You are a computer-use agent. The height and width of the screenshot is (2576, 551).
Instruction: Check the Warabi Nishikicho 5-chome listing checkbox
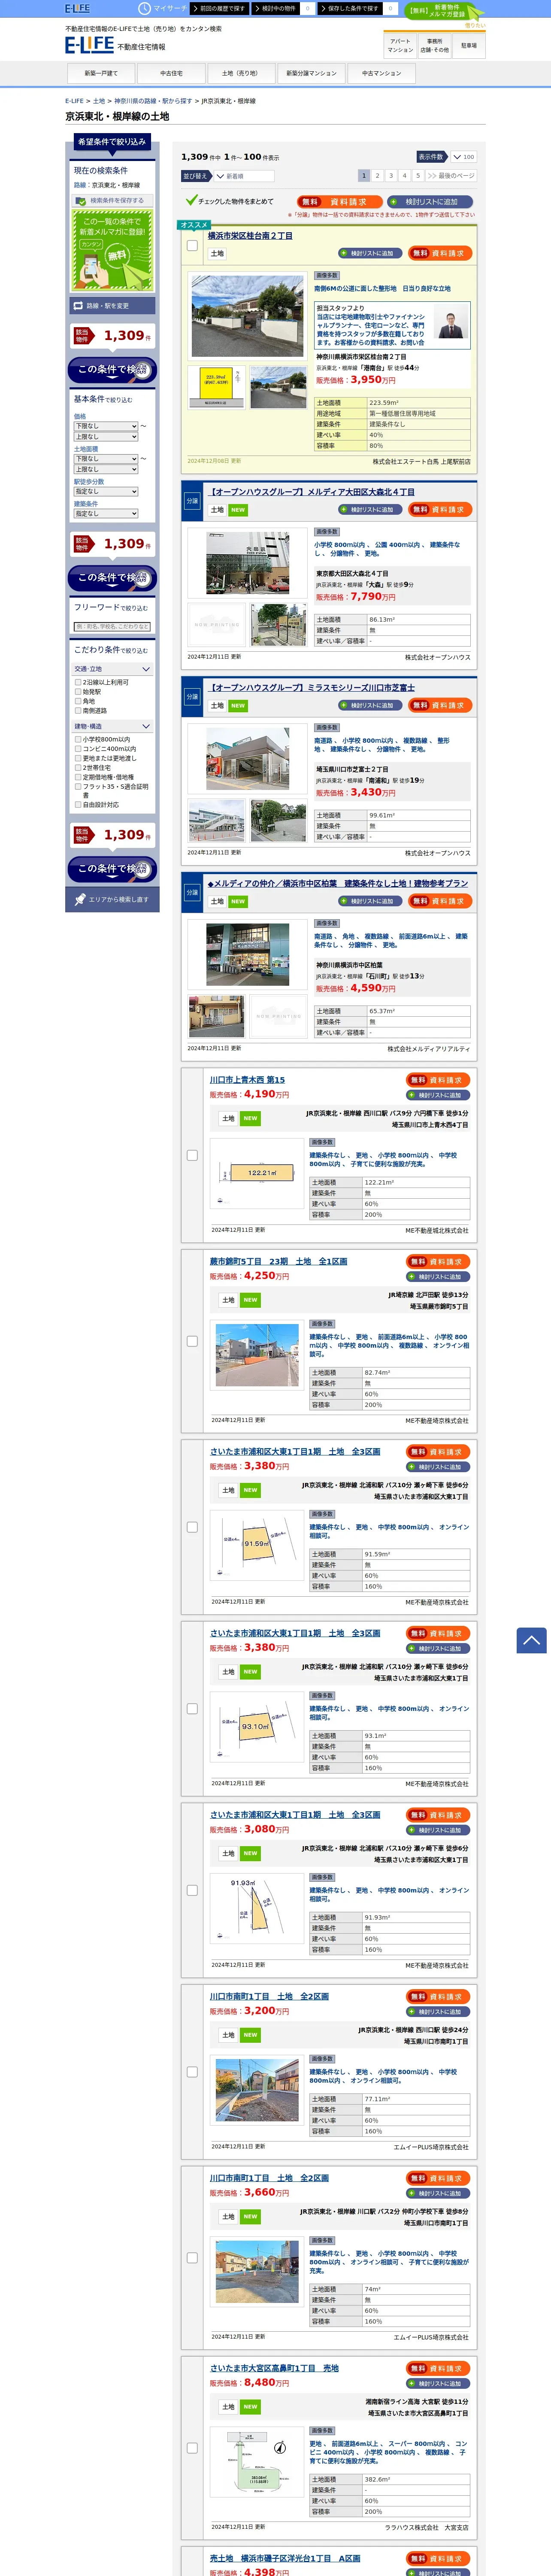point(192,1341)
